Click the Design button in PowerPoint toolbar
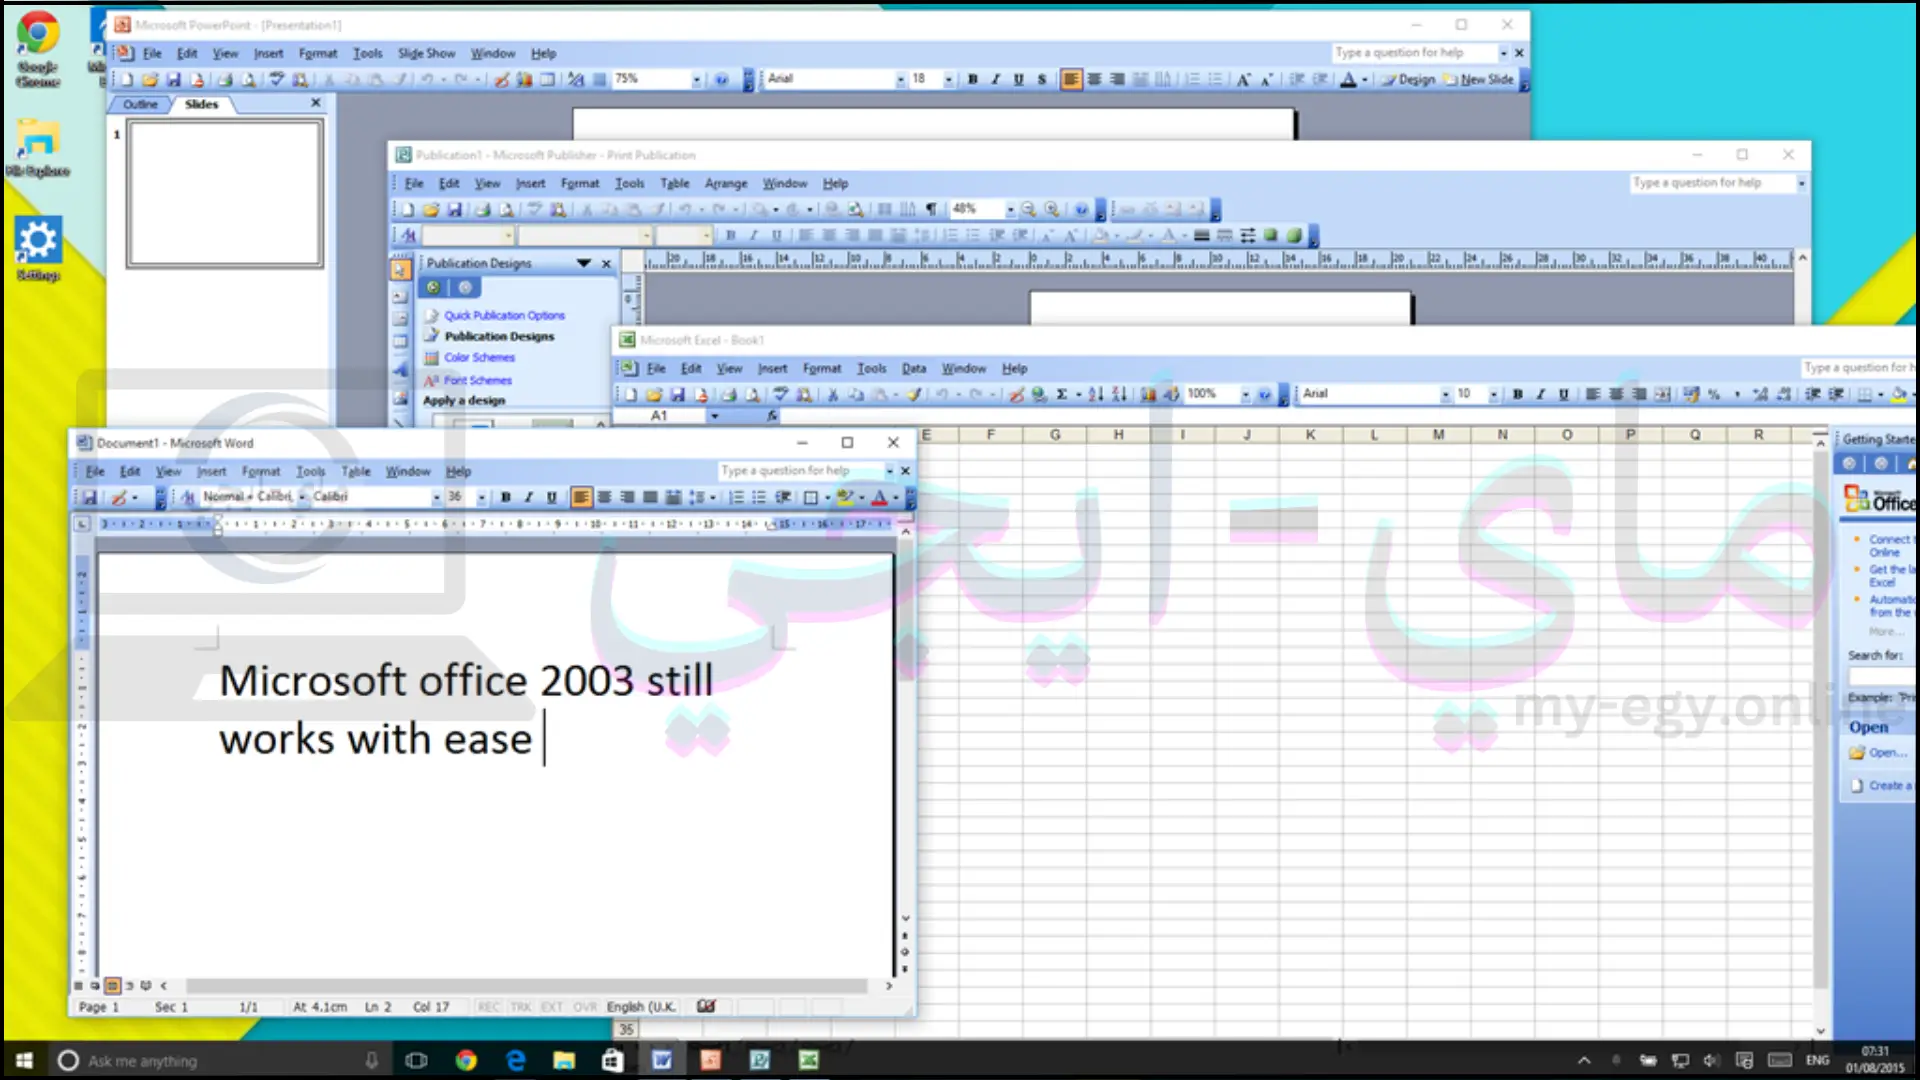 1408,79
